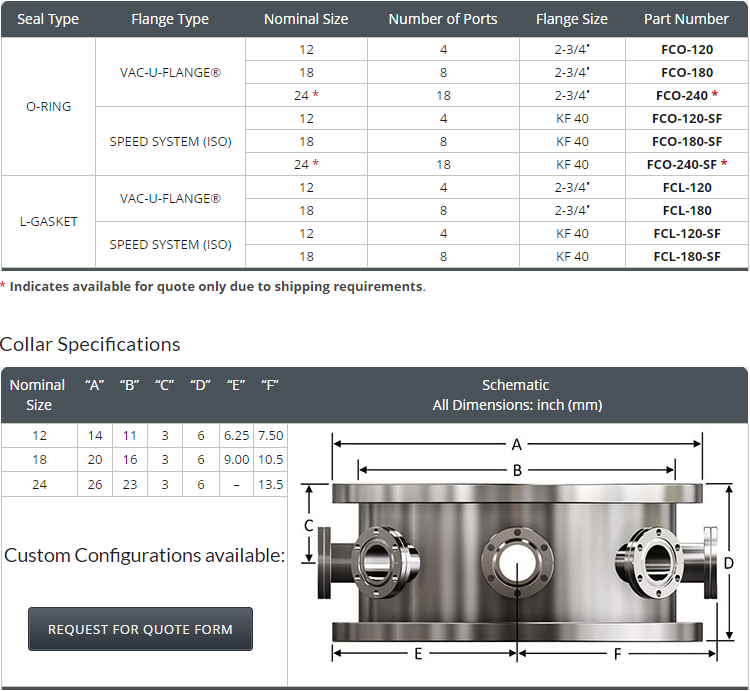This screenshot has width=750, height=691.
Task: Click the Custom Configurations available text
Action: (144, 555)
